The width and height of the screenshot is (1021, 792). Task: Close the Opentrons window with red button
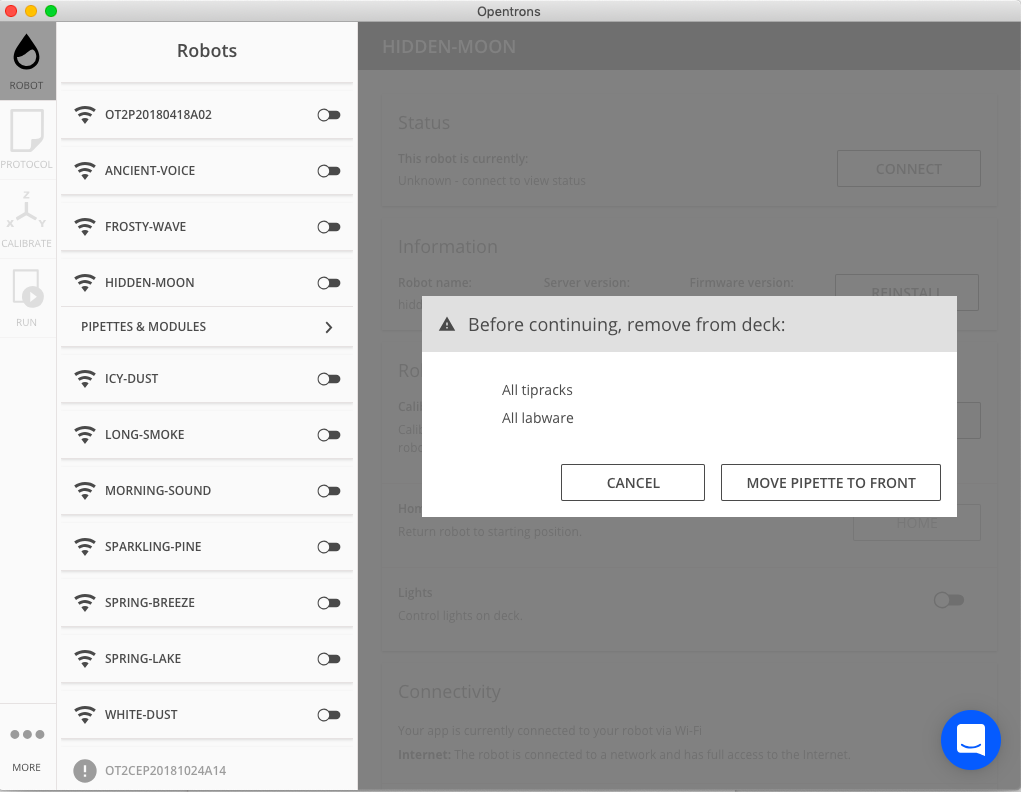point(11,11)
